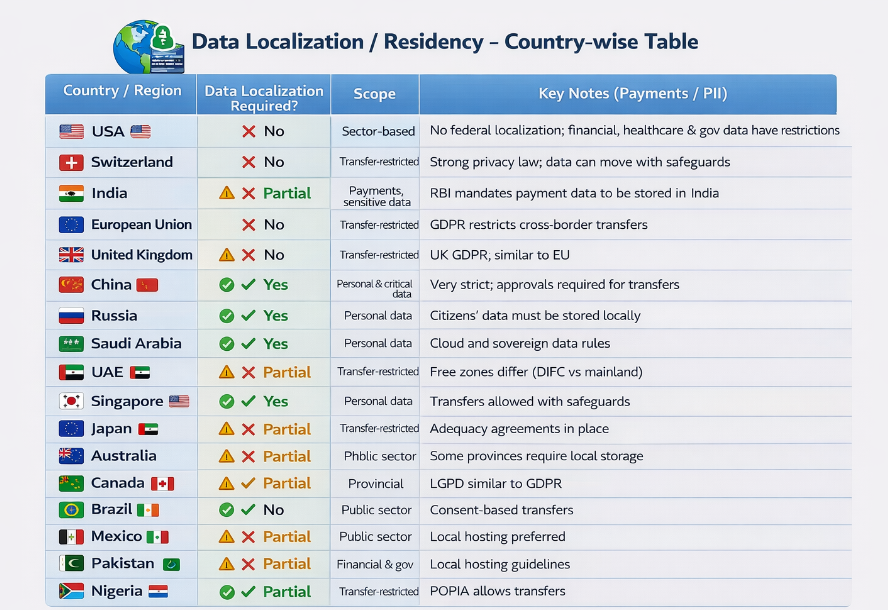Click the "Pakistan" country name
This screenshot has width=888, height=610.
(x=123, y=563)
